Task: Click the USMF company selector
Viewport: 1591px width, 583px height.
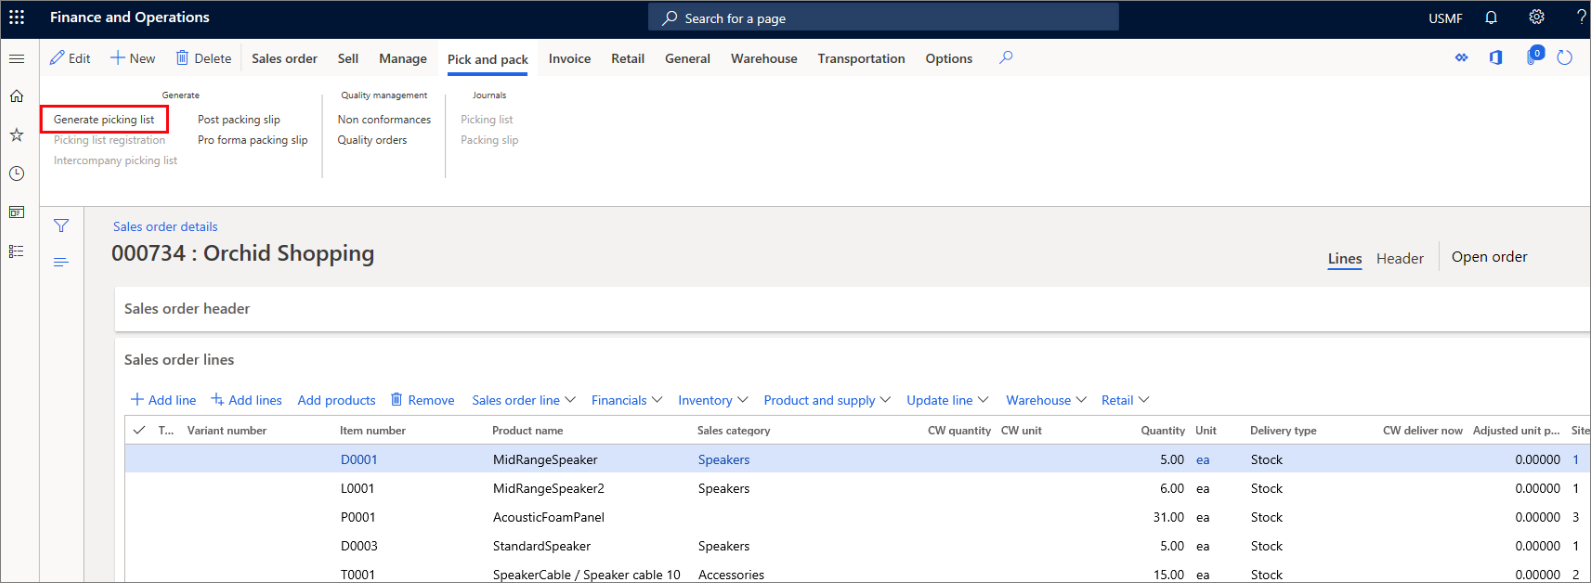Action: click(1445, 18)
